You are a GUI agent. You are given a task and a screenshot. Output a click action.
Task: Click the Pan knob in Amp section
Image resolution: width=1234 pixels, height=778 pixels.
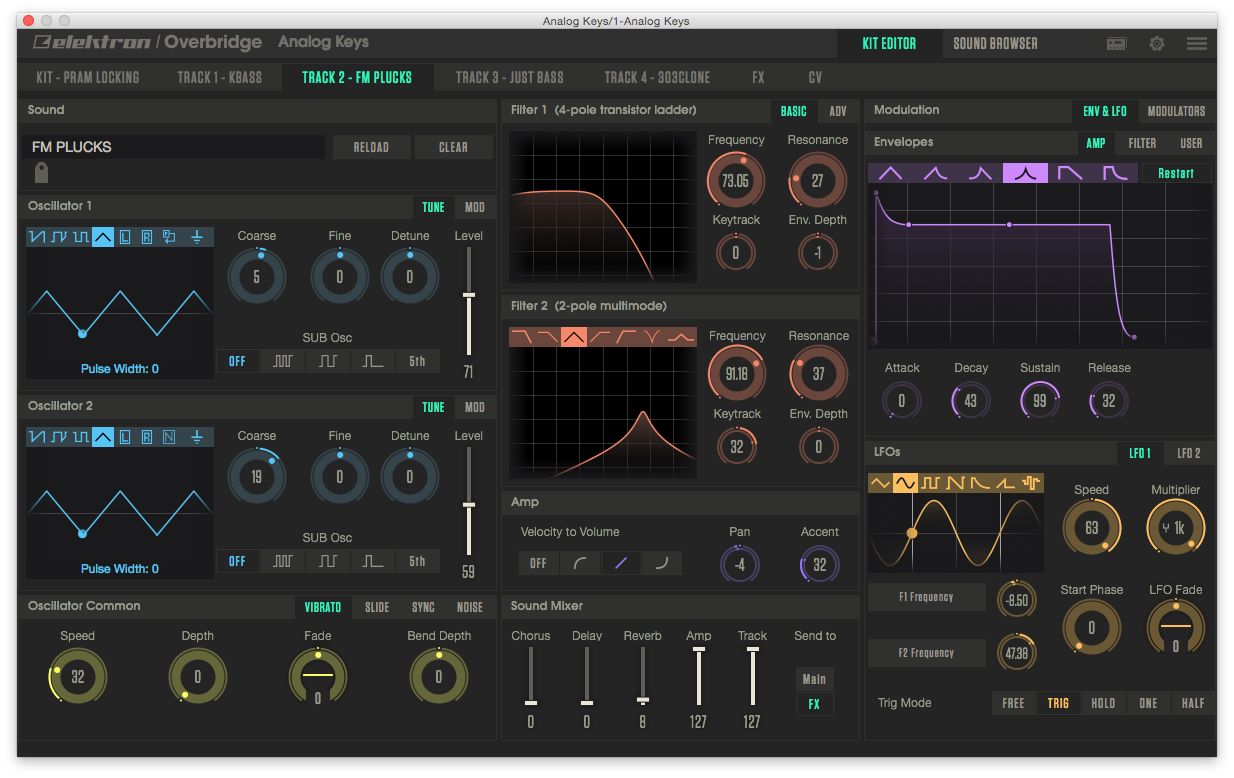click(739, 564)
